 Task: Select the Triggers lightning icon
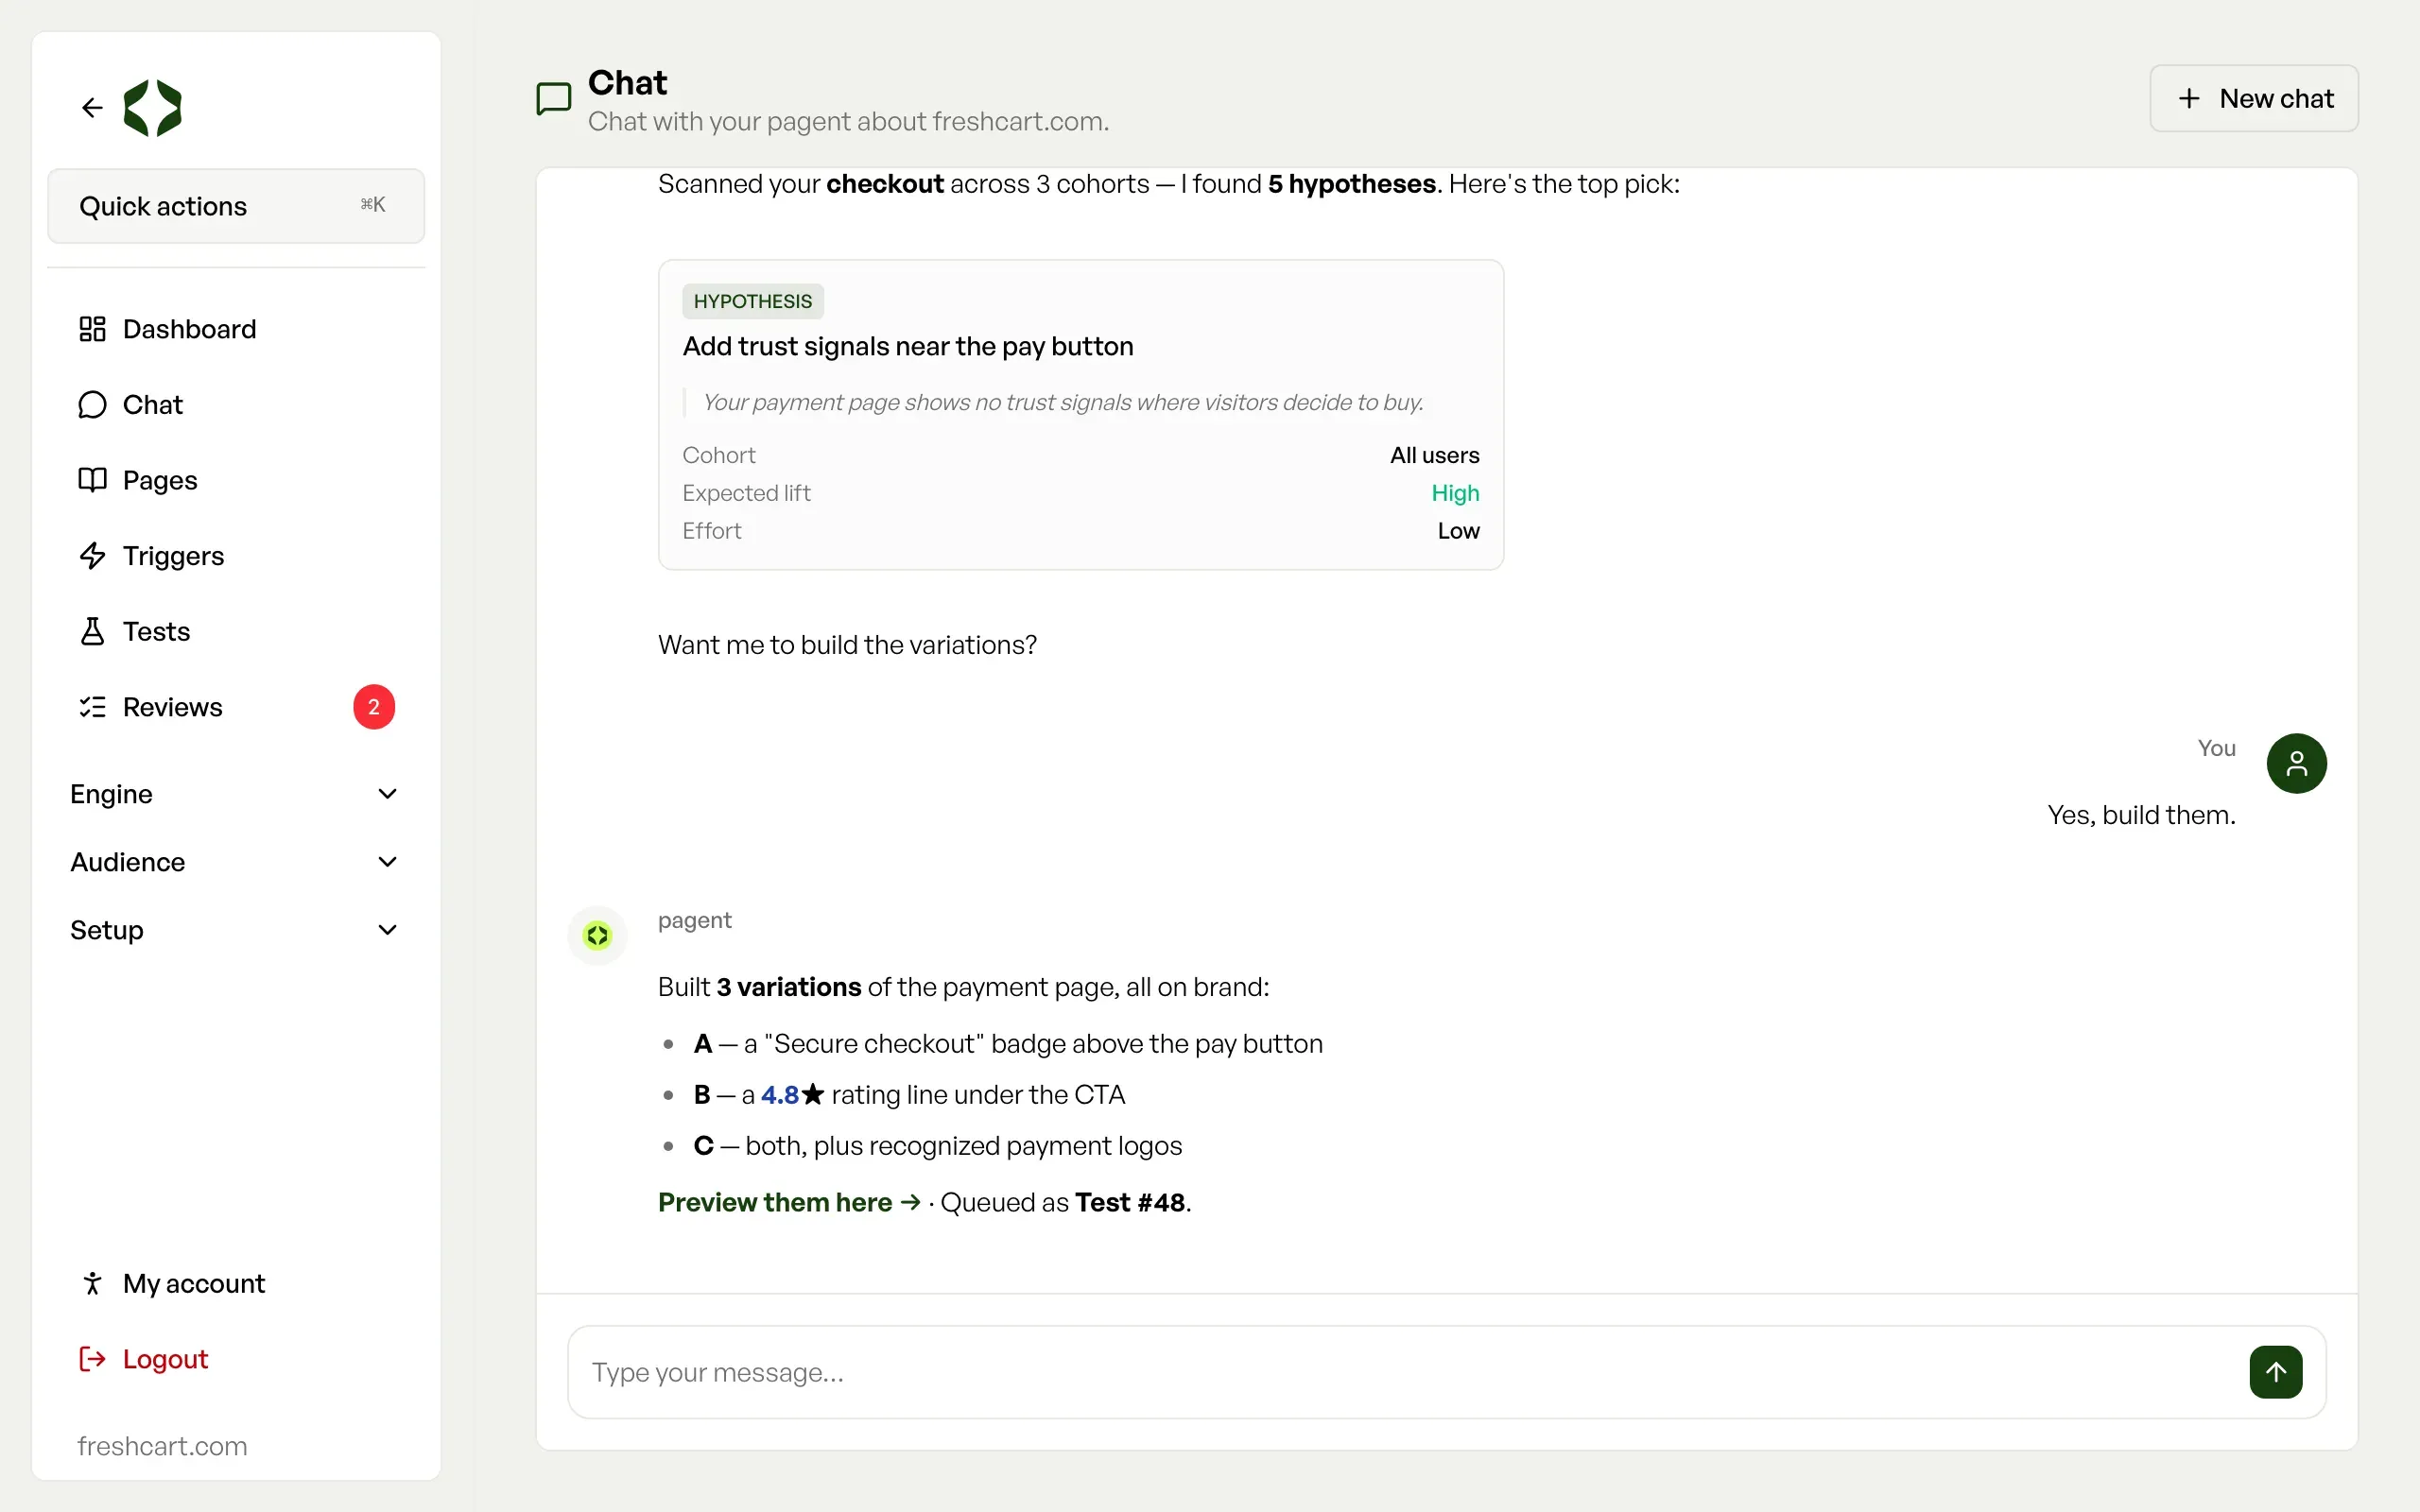92,556
